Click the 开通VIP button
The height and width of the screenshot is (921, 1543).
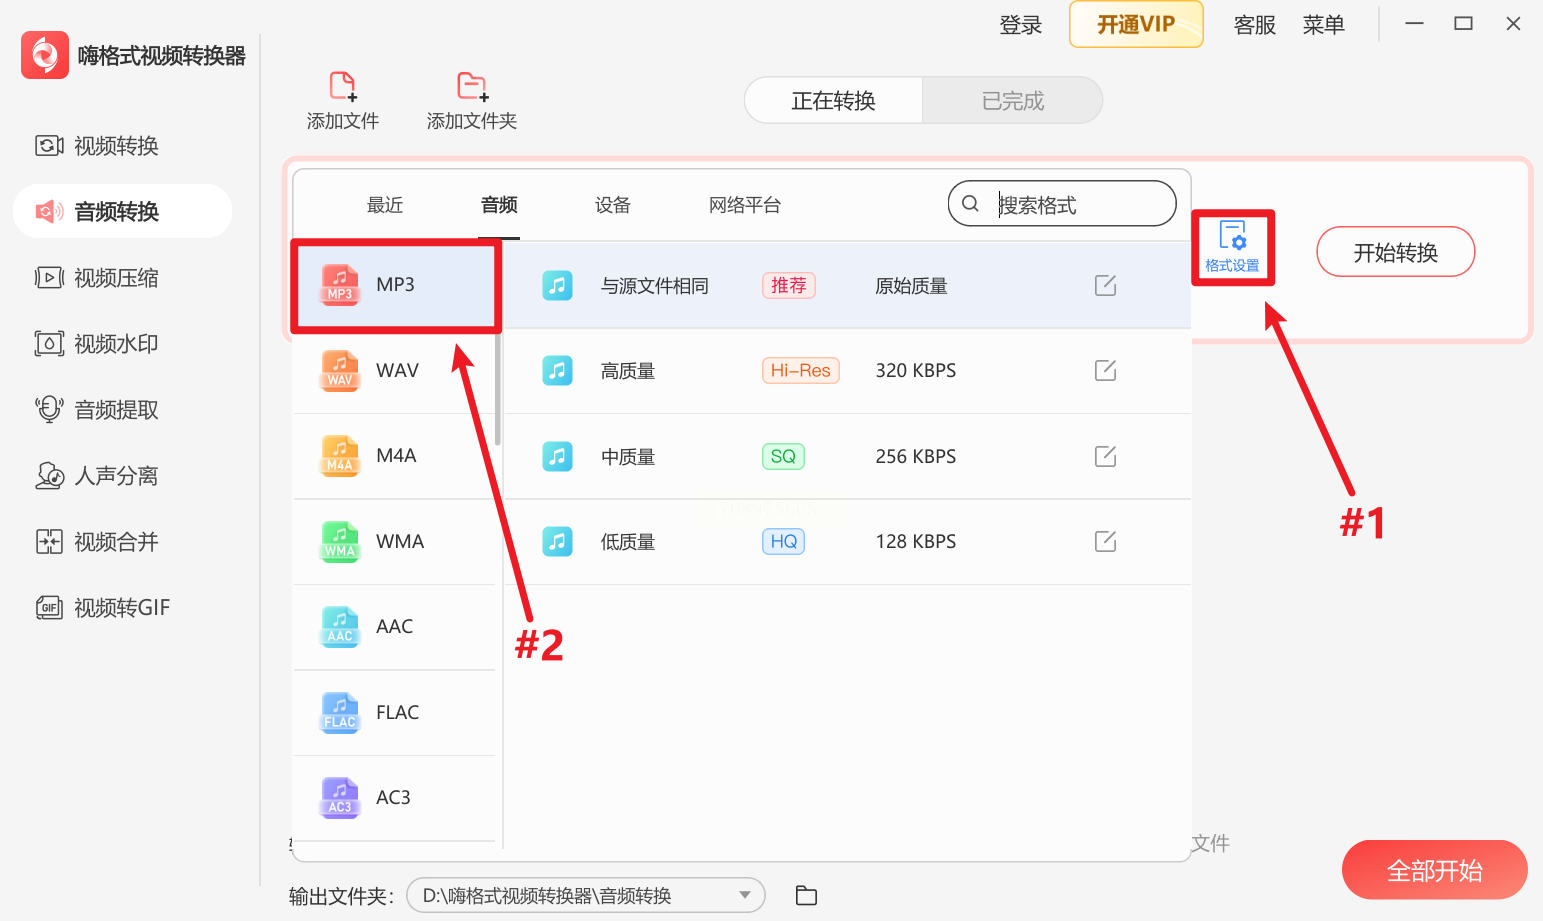[1135, 25]
